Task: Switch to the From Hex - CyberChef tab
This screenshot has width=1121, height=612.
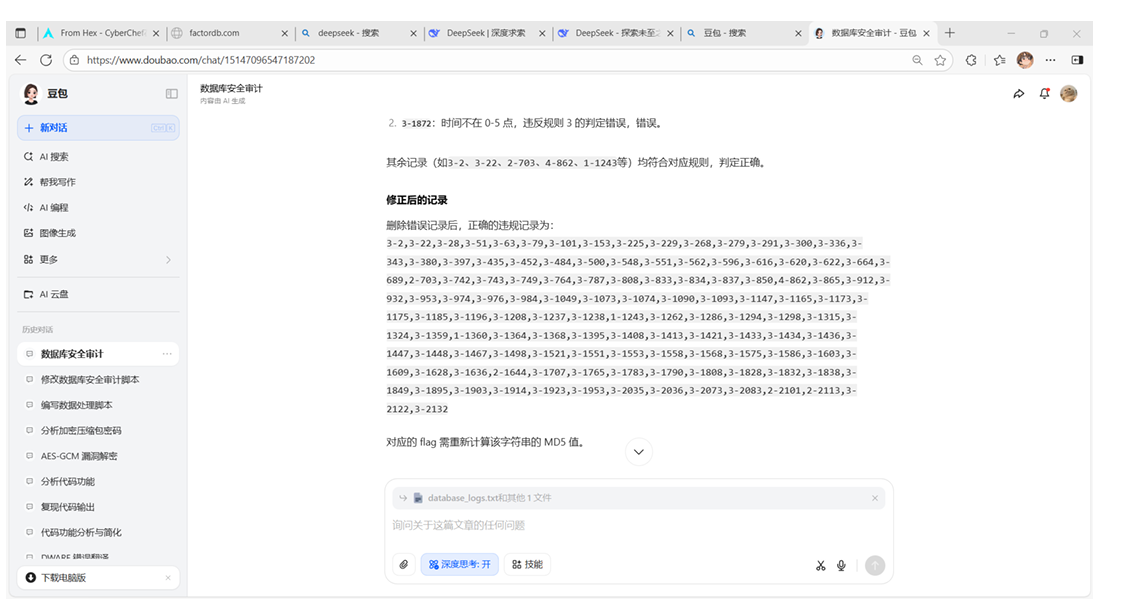Action: pyautogui.click(x=100, y=33)
